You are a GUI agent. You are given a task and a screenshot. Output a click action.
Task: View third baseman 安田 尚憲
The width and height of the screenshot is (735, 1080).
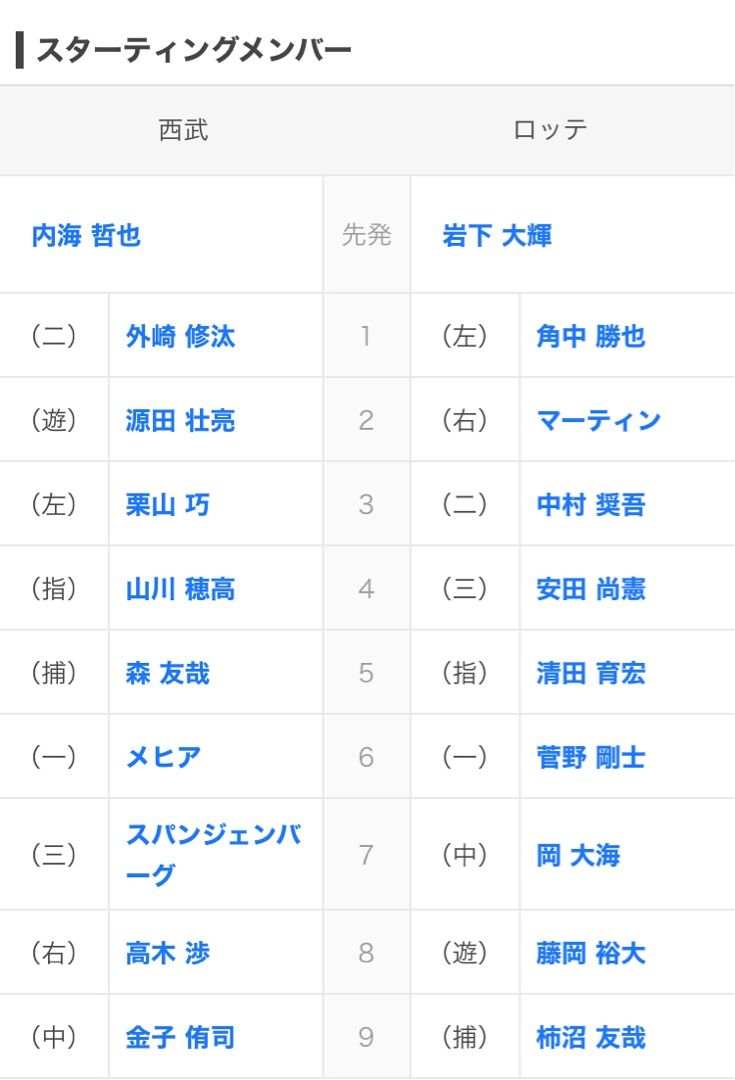click(x=591, y=589)
